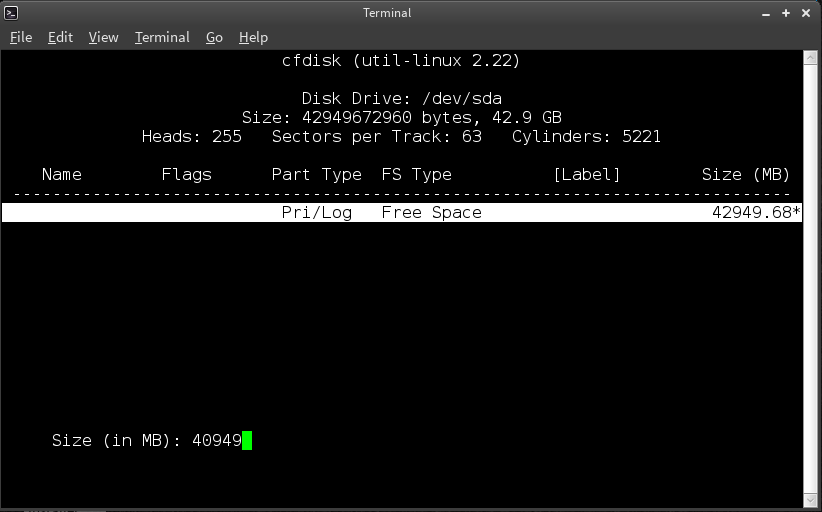Viewport: 822px width, 512px height.
Task: Click the terminal icon in title bar
Action: [11, 13]
